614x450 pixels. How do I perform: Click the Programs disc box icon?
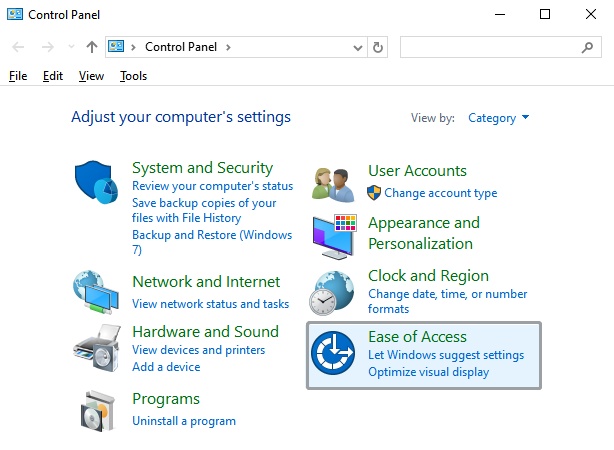(97, 411)
